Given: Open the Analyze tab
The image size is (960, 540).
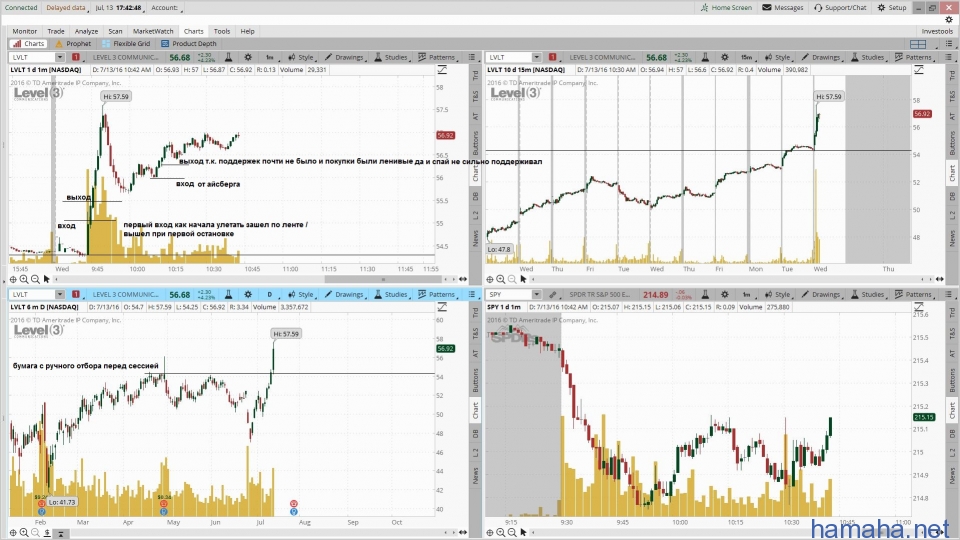Looking at the screenshot, I should tap(86, 31).
